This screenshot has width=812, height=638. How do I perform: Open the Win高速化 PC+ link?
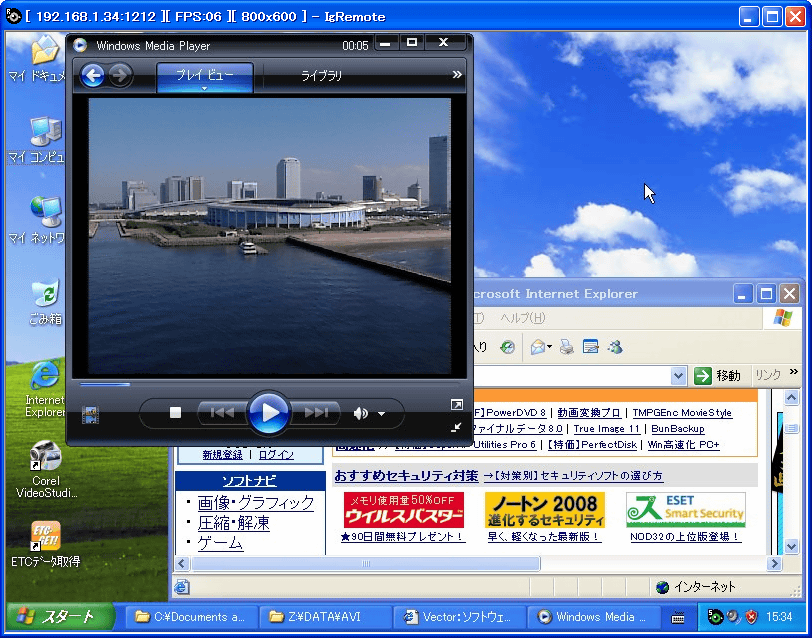684,445
